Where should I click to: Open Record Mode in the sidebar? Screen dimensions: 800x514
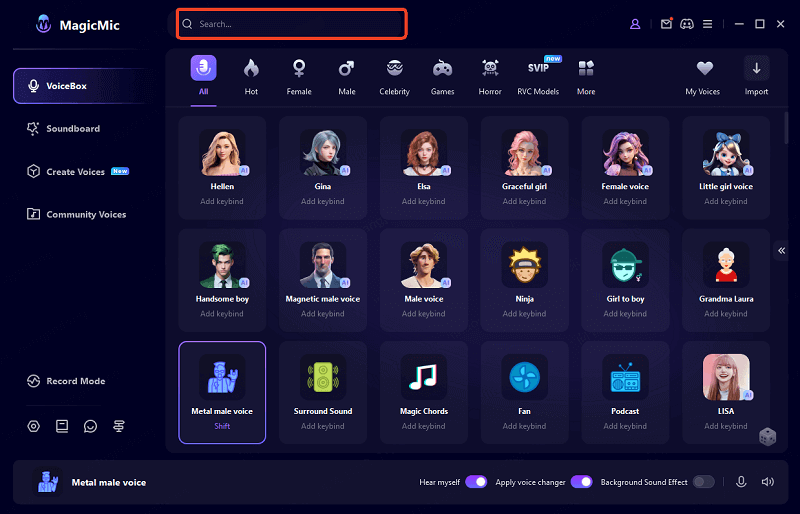pos(66,381)
